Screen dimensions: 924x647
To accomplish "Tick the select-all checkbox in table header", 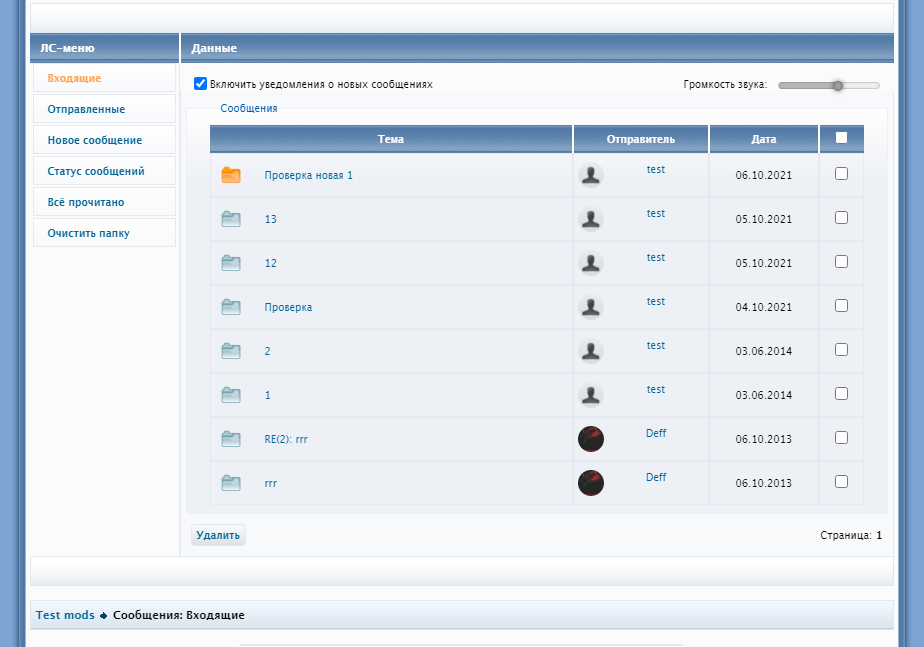I will pyautogui.click(x=841, y=138).
